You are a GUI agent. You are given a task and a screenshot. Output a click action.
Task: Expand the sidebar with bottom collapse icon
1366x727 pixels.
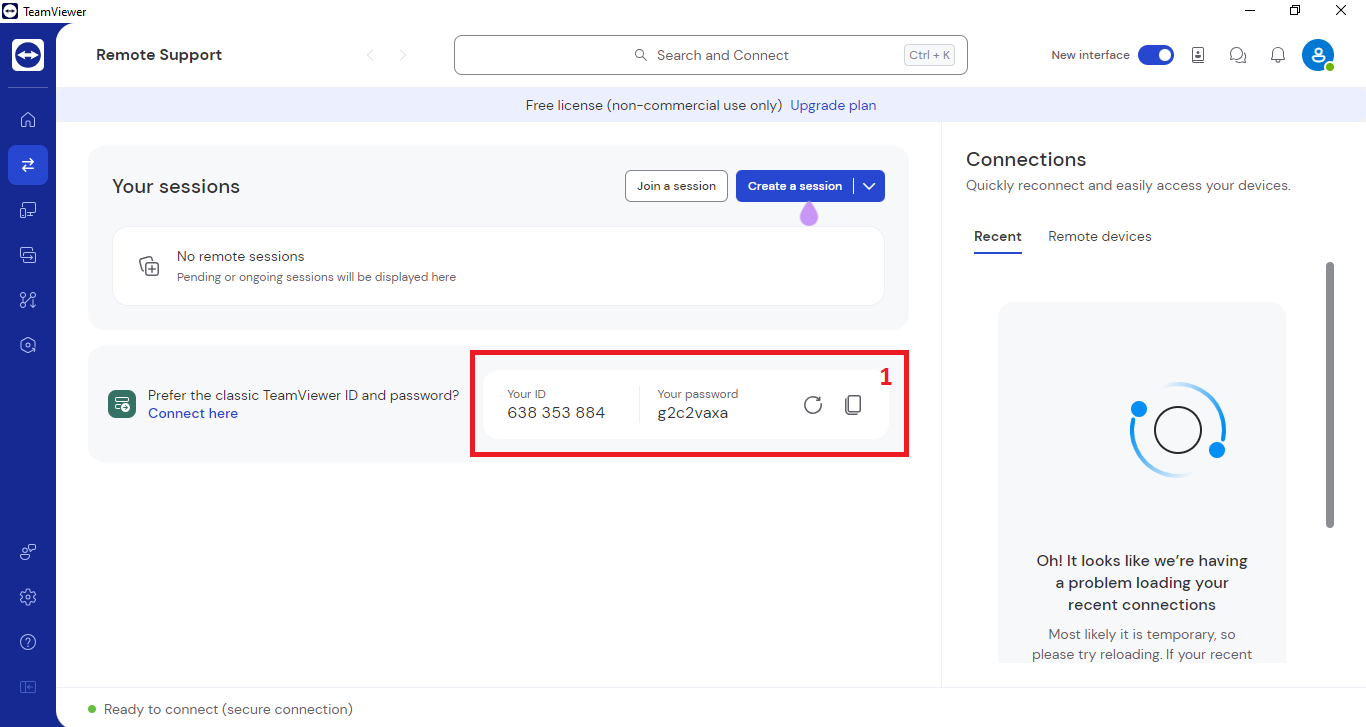tap(28, 687)
